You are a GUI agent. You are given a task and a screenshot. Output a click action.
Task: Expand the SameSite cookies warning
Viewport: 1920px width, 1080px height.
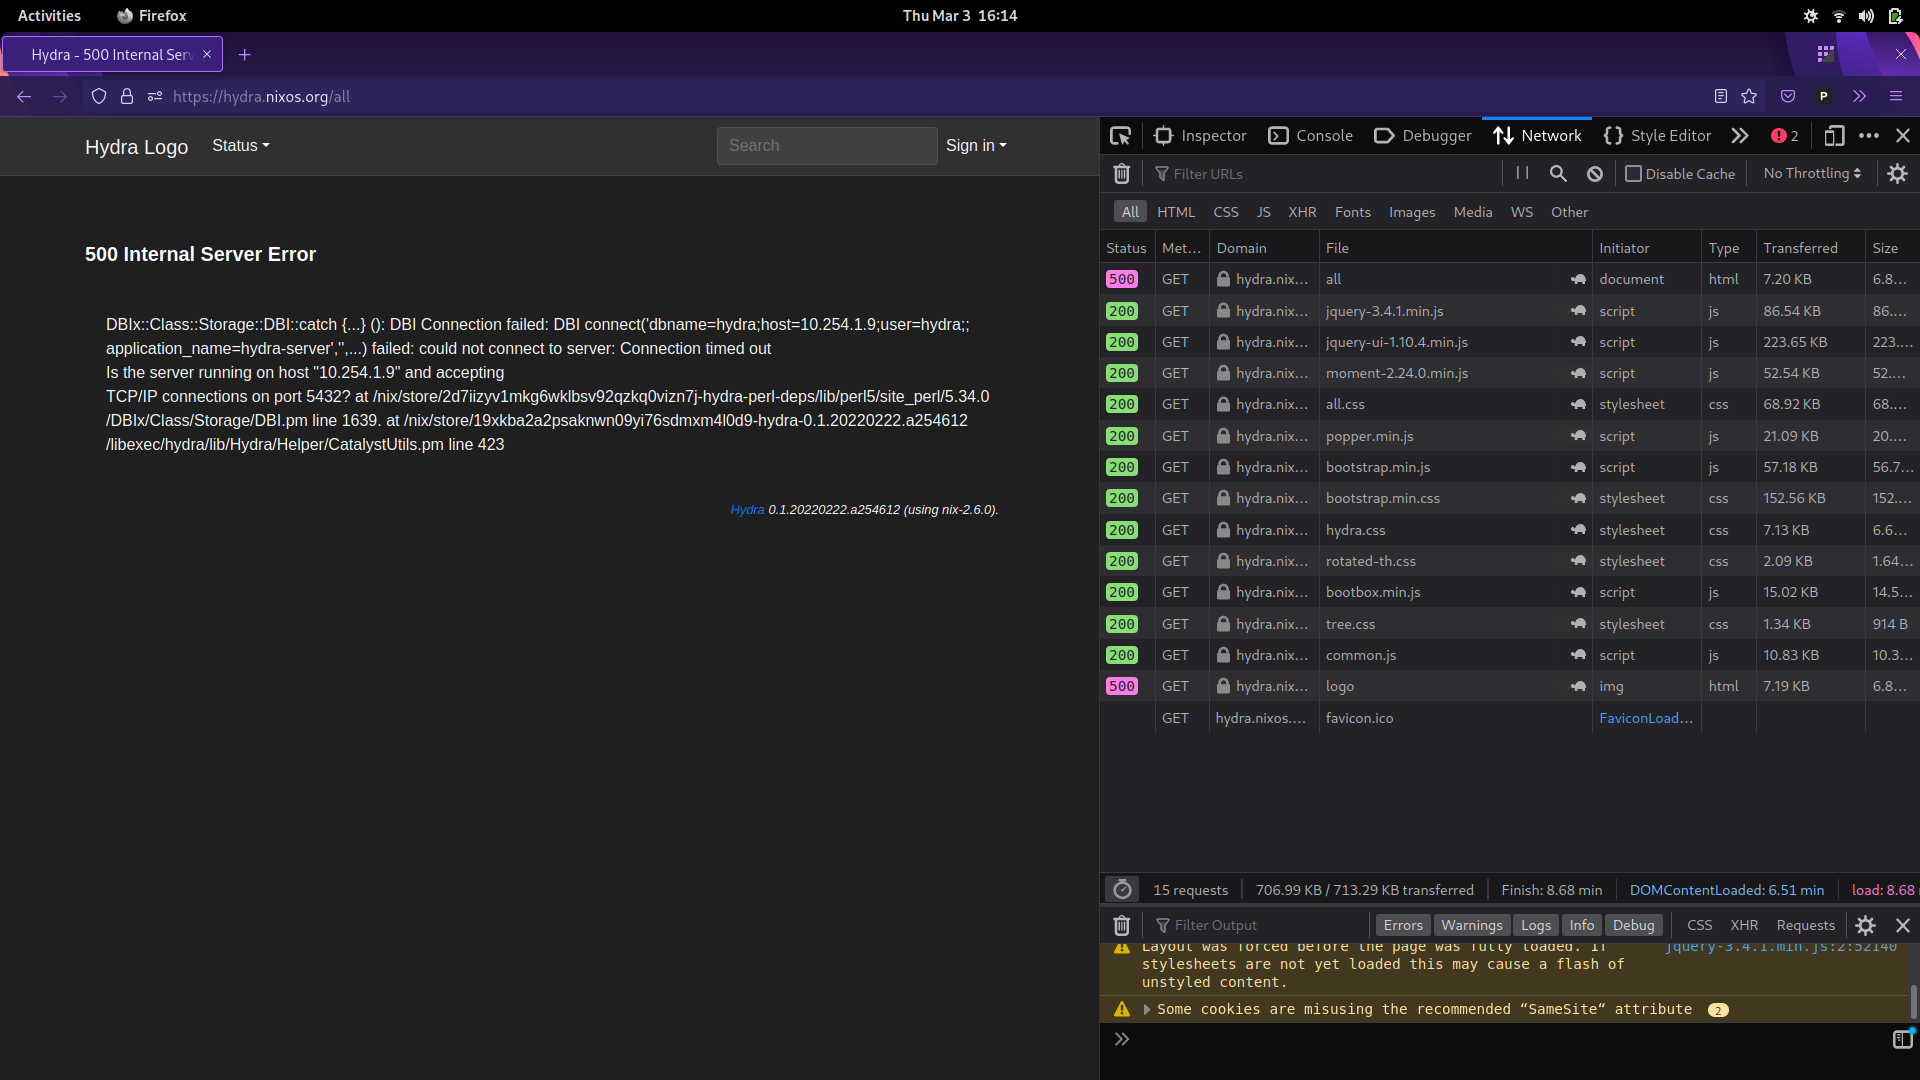point(1147,1010)
